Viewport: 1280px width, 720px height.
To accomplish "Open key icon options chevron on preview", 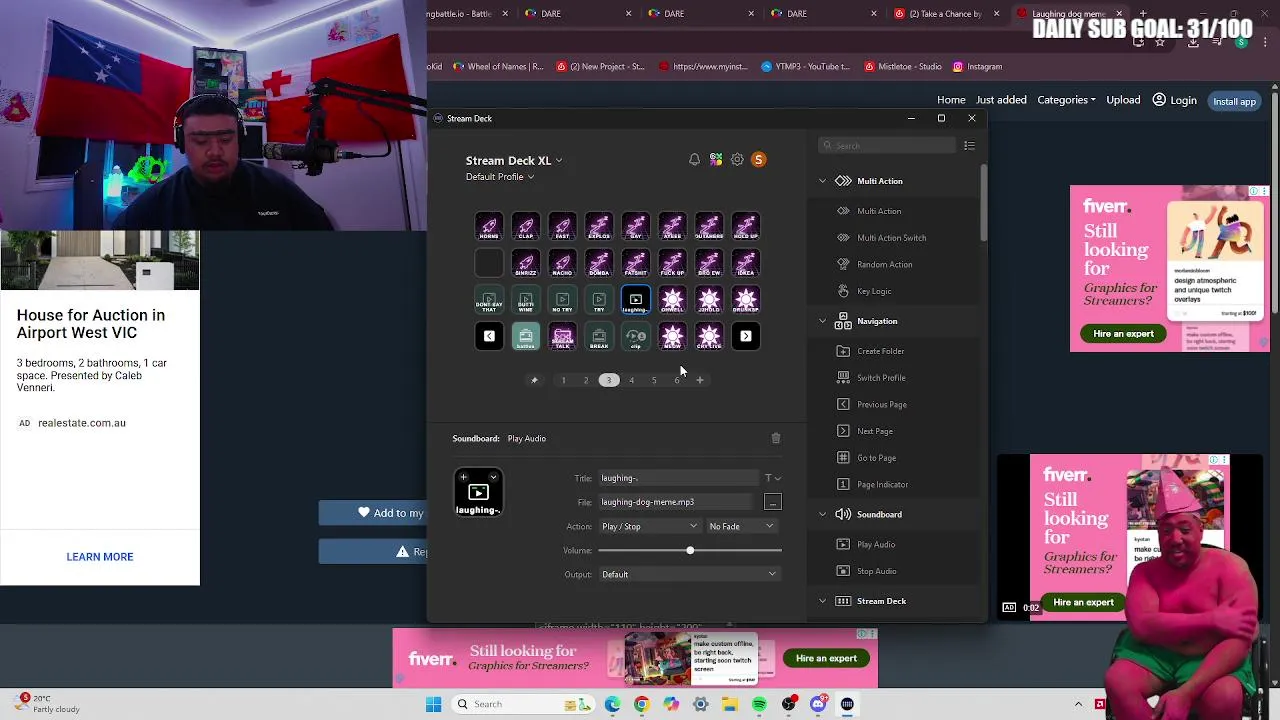I will click(493, 477).
